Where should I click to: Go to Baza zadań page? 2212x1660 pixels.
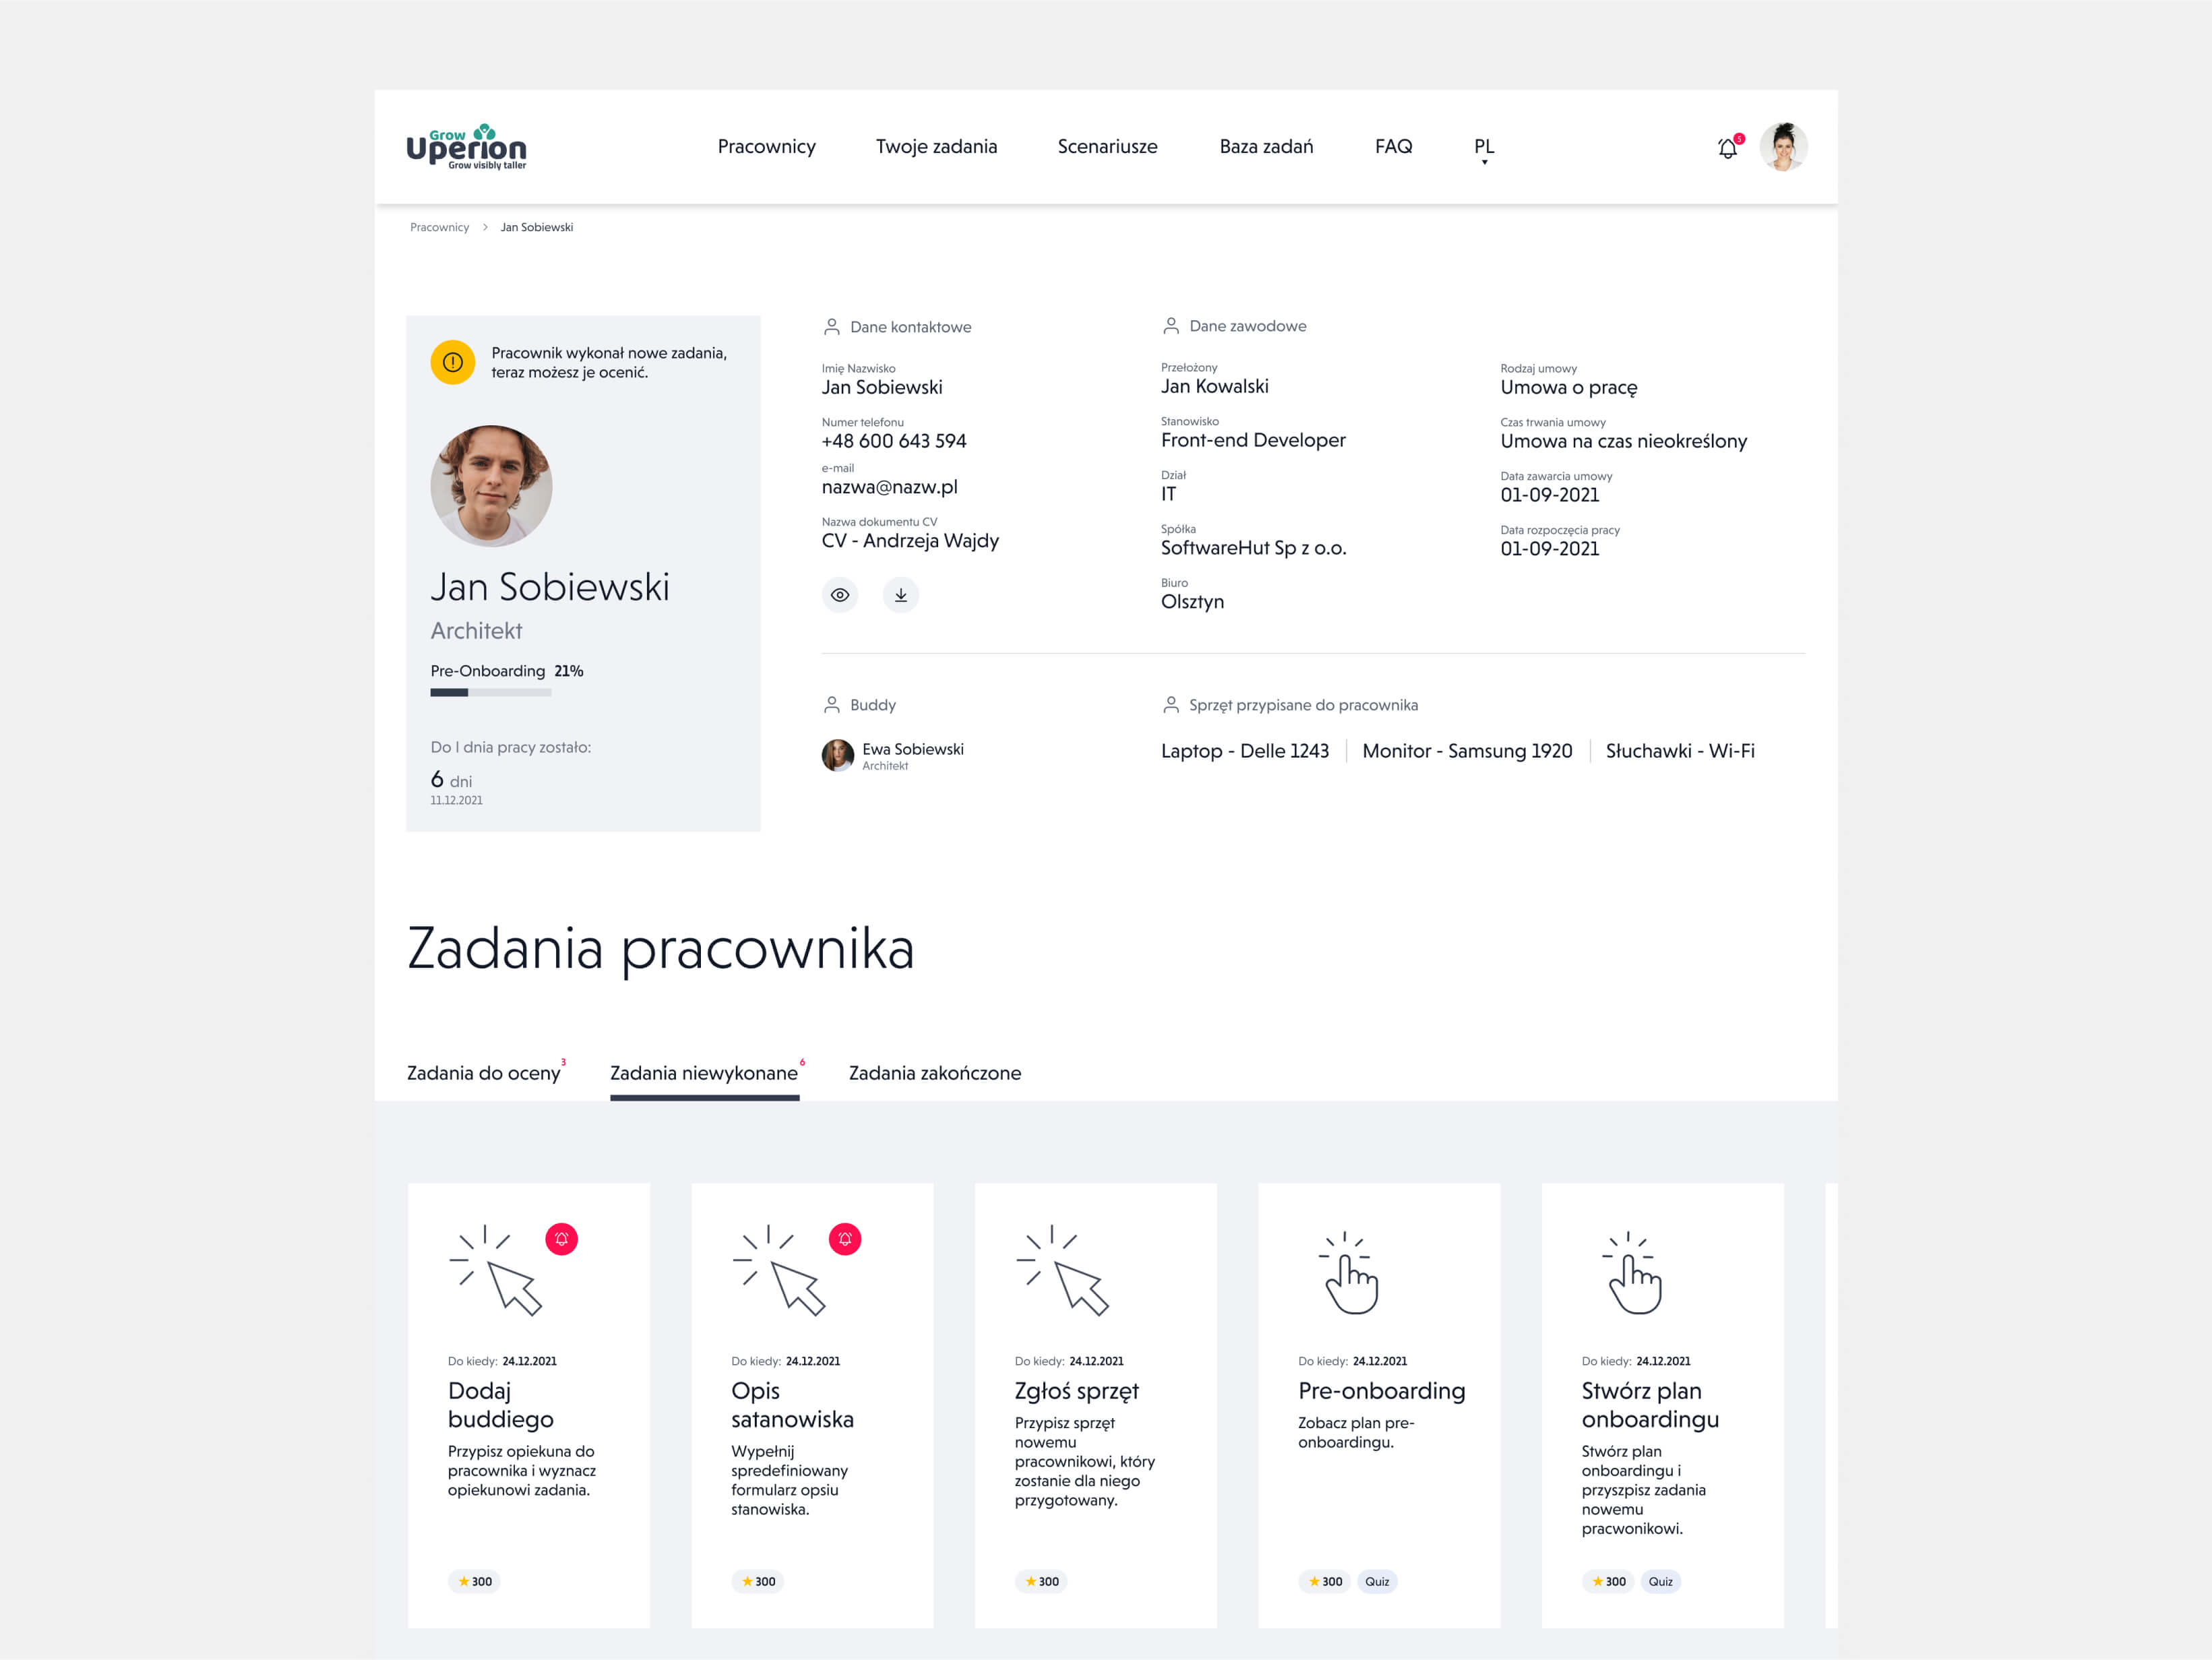[1265, 146]
